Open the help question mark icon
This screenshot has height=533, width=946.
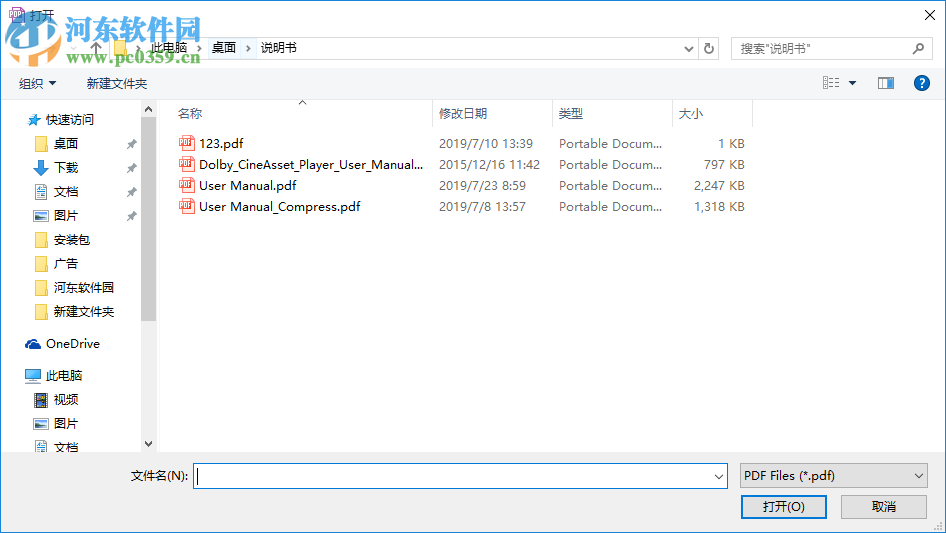(921, 83)
